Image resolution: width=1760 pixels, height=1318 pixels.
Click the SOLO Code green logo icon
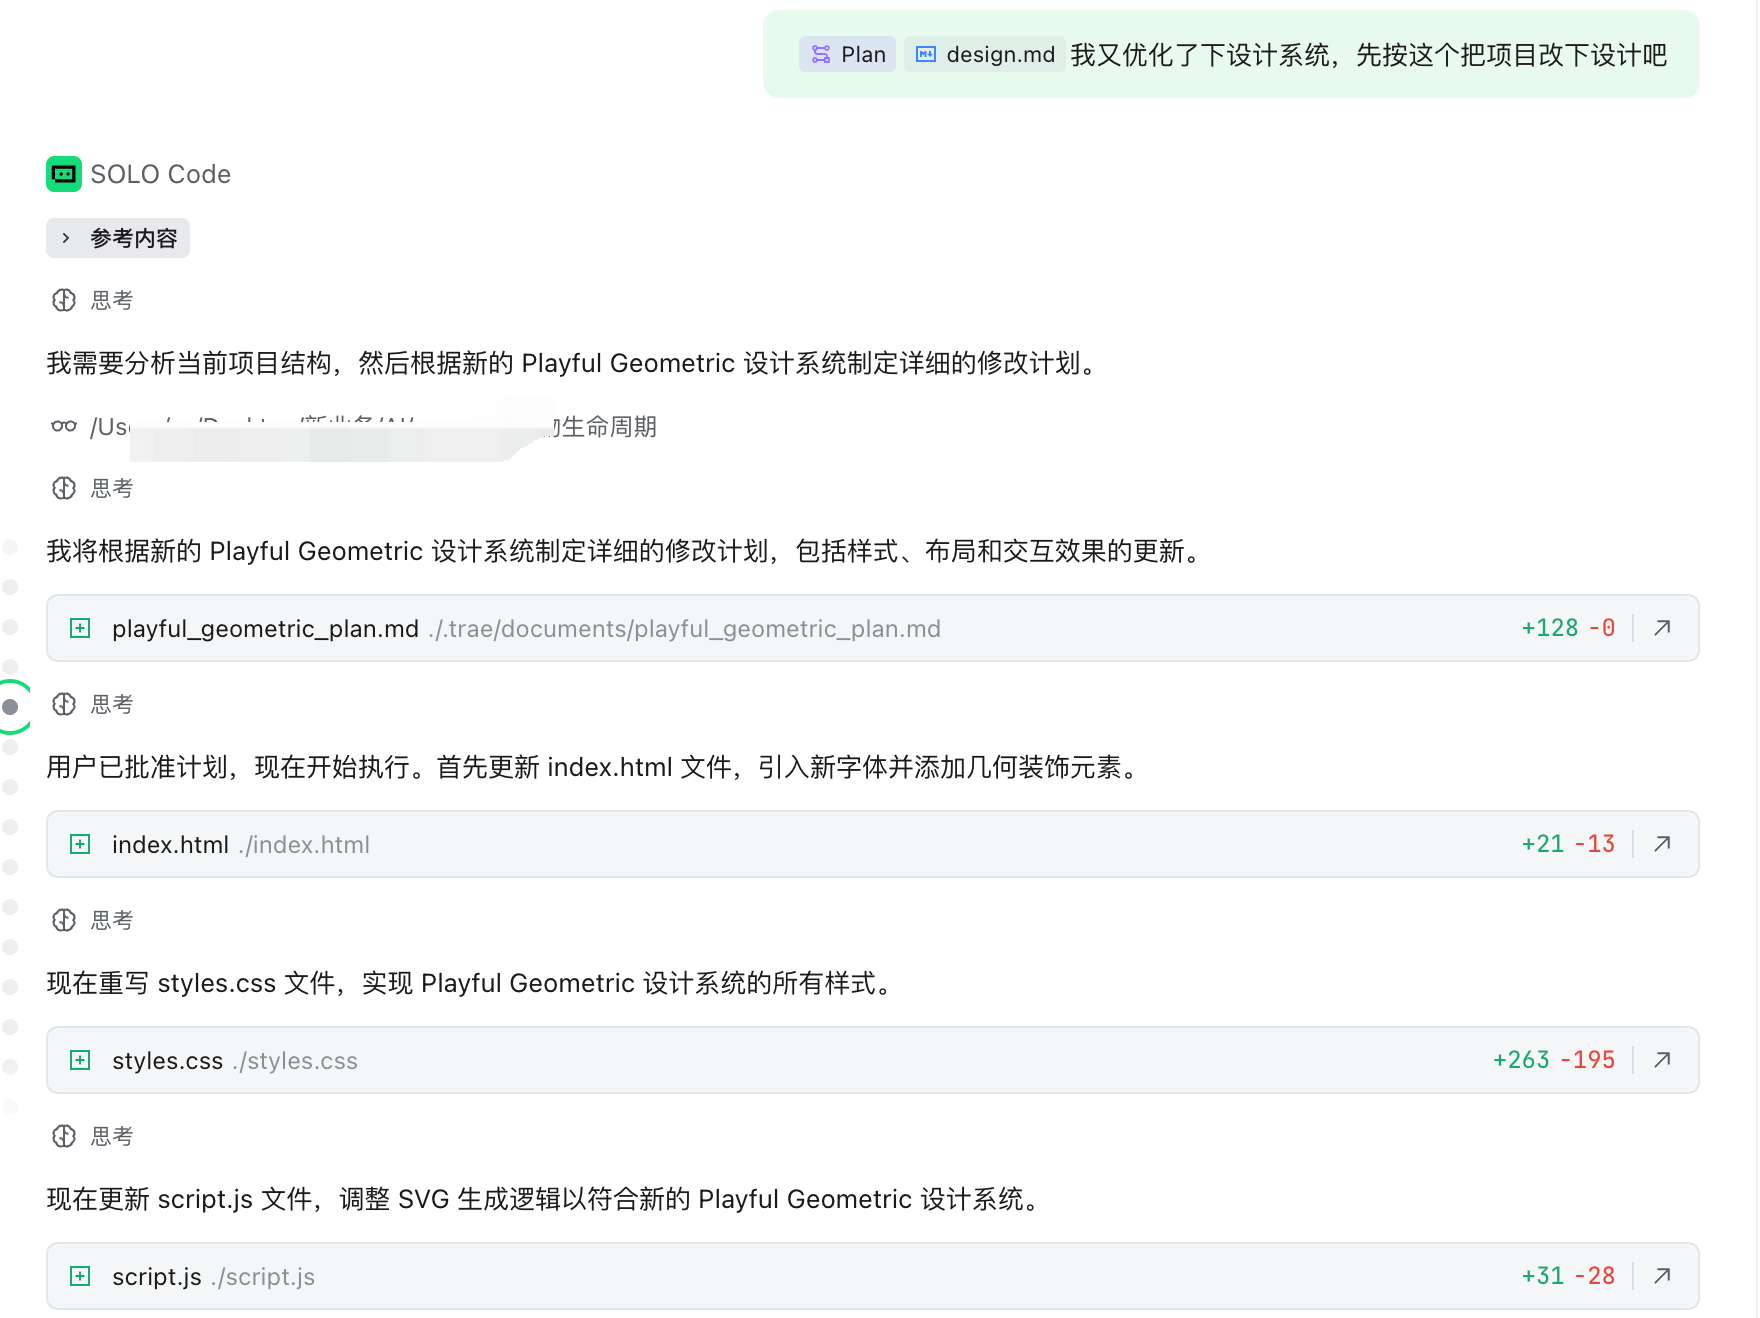64,174
